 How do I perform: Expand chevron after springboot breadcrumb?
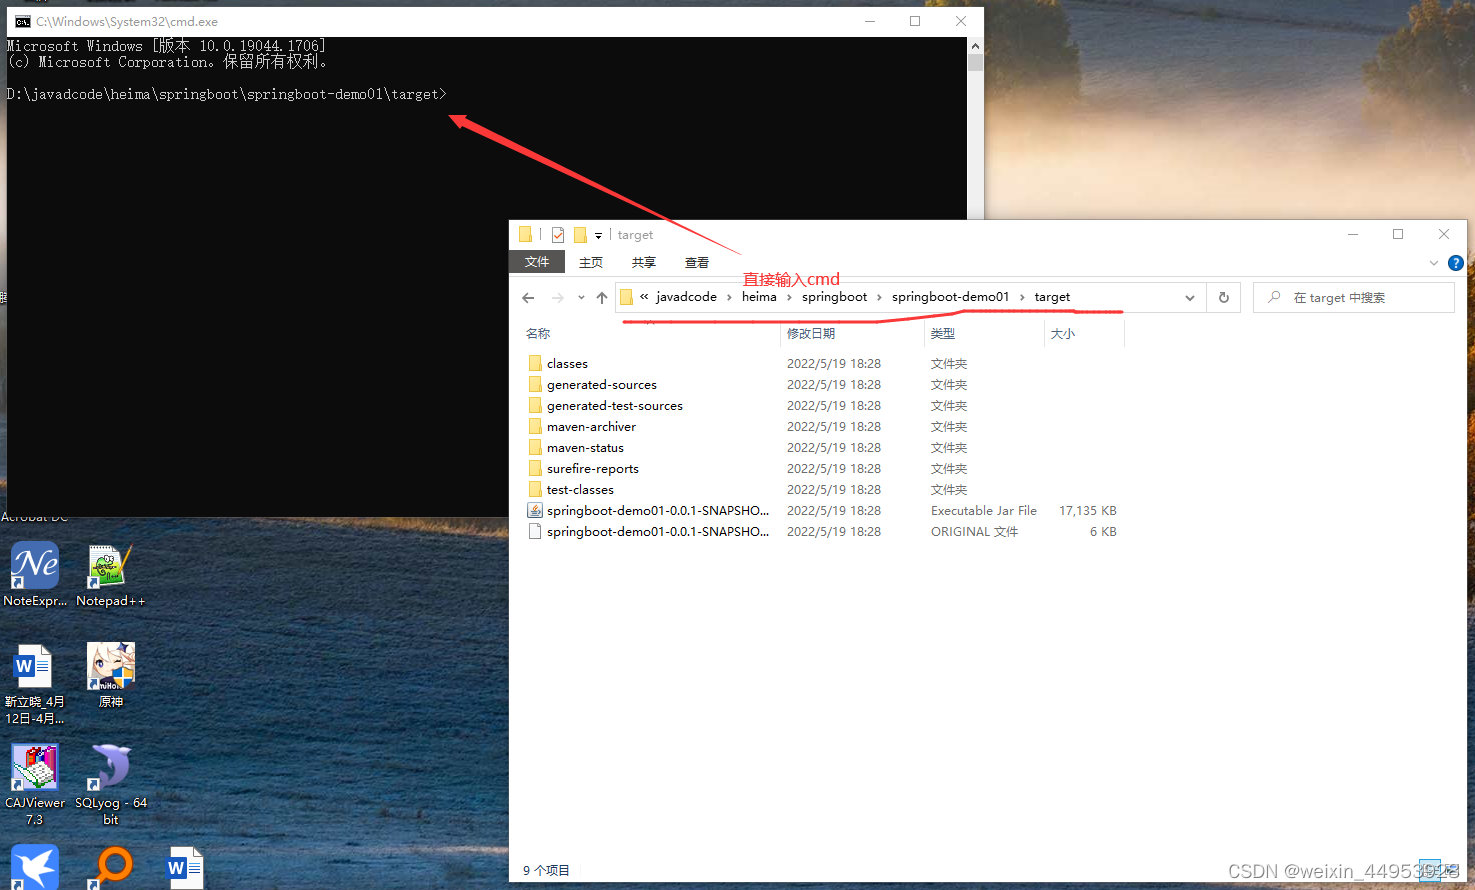click(880, 297)
